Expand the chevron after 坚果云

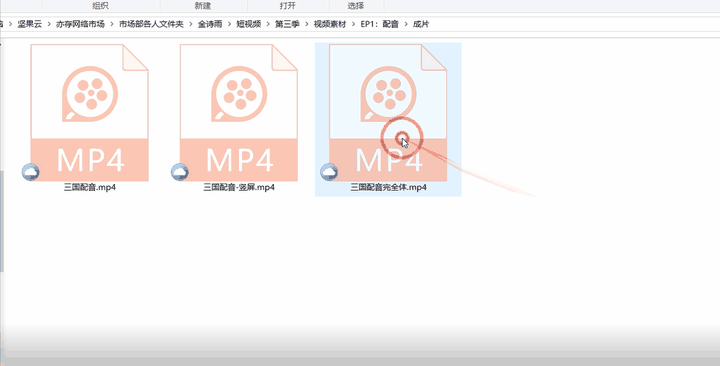point(49,24)
